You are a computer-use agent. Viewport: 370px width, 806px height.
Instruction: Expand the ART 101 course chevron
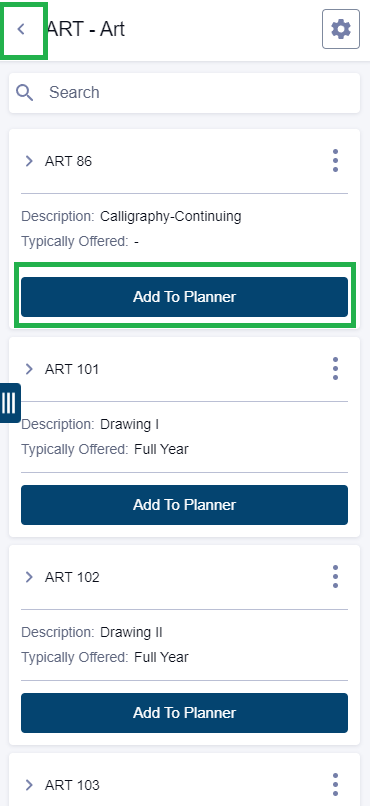pyautogui.click(x=29, y=369)
